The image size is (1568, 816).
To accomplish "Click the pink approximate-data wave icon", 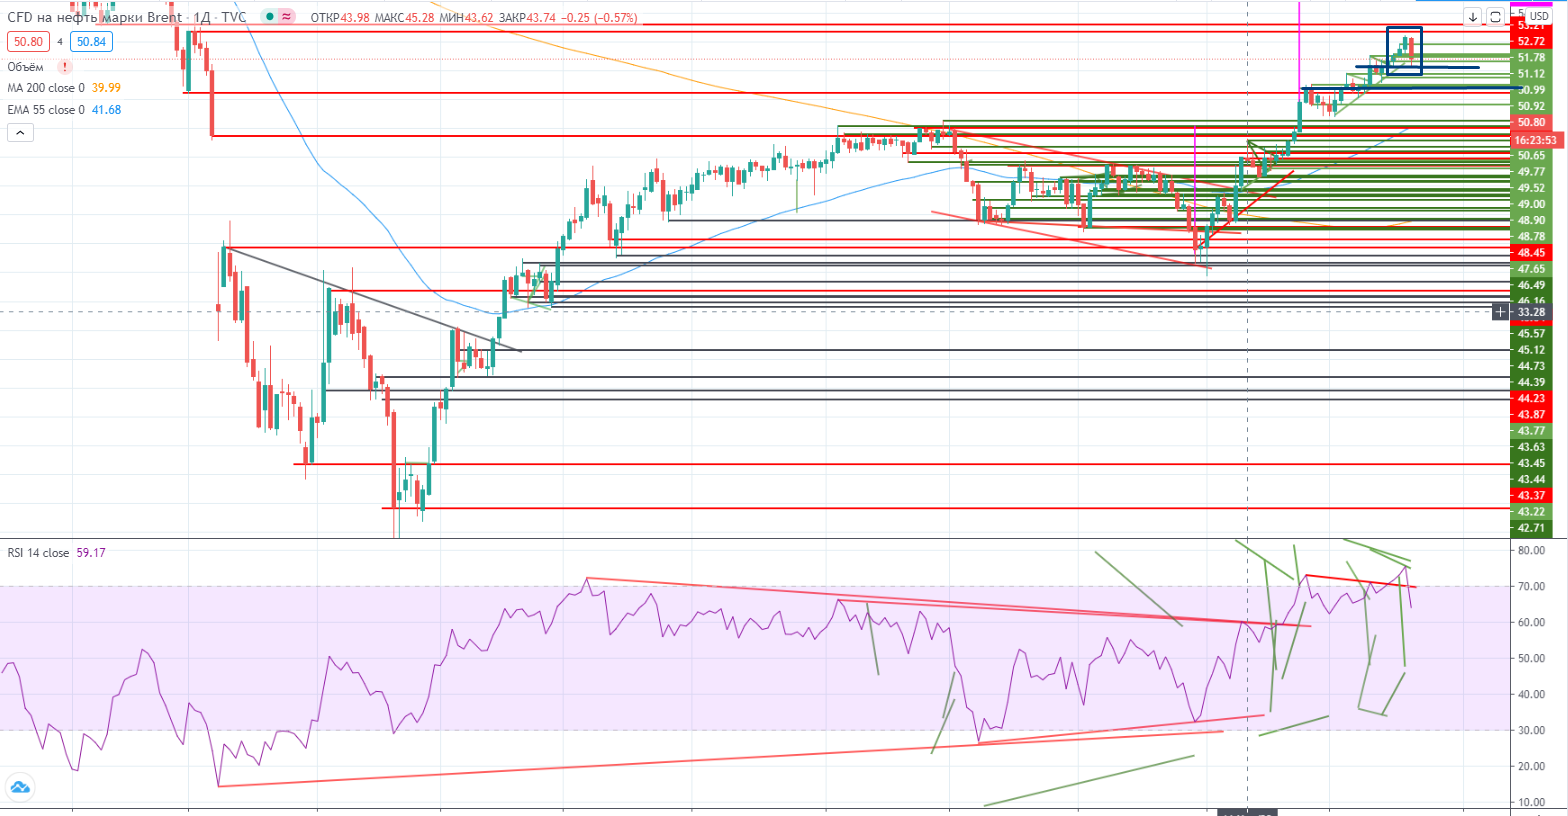I will [x=287, y=17].
